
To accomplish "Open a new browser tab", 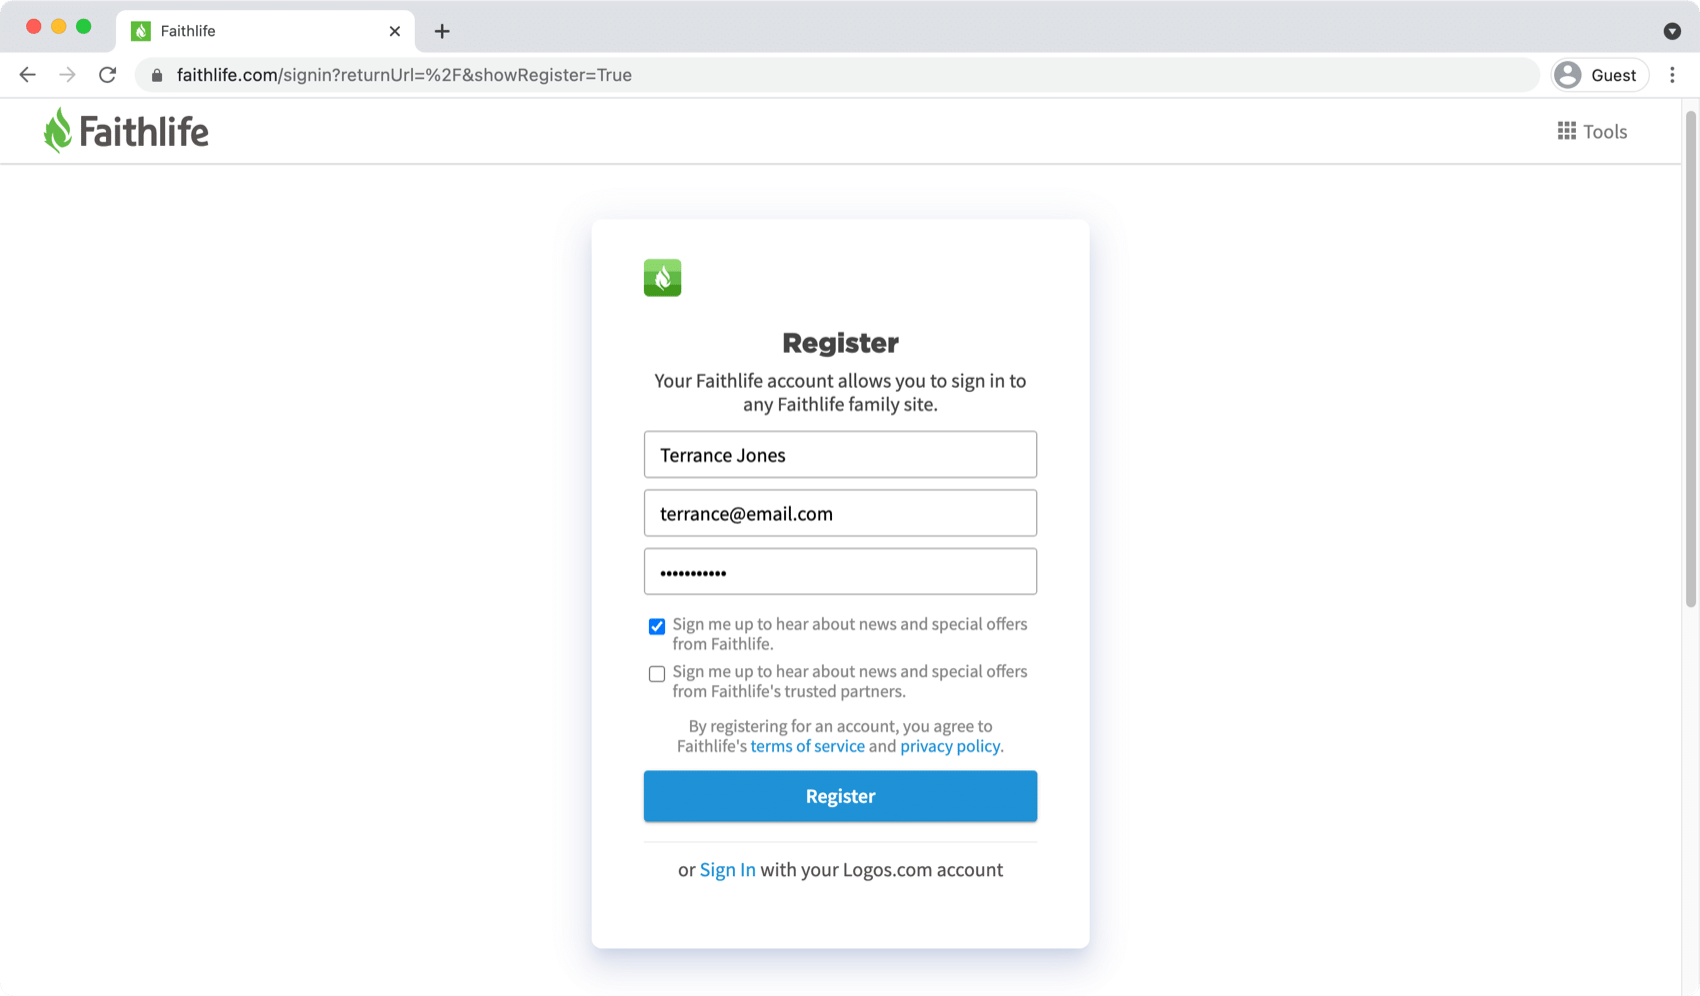I will (442, 31).
